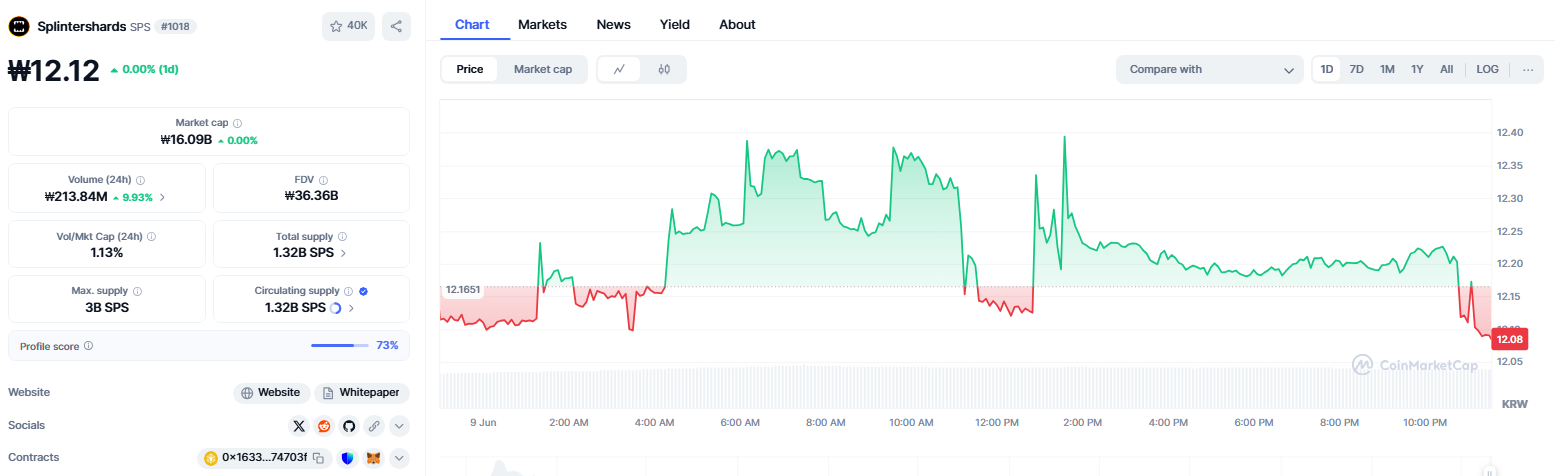Click the ₩12.12 price heading
Viewport: 1555px width, 476px height.
[x=54, y=71]
